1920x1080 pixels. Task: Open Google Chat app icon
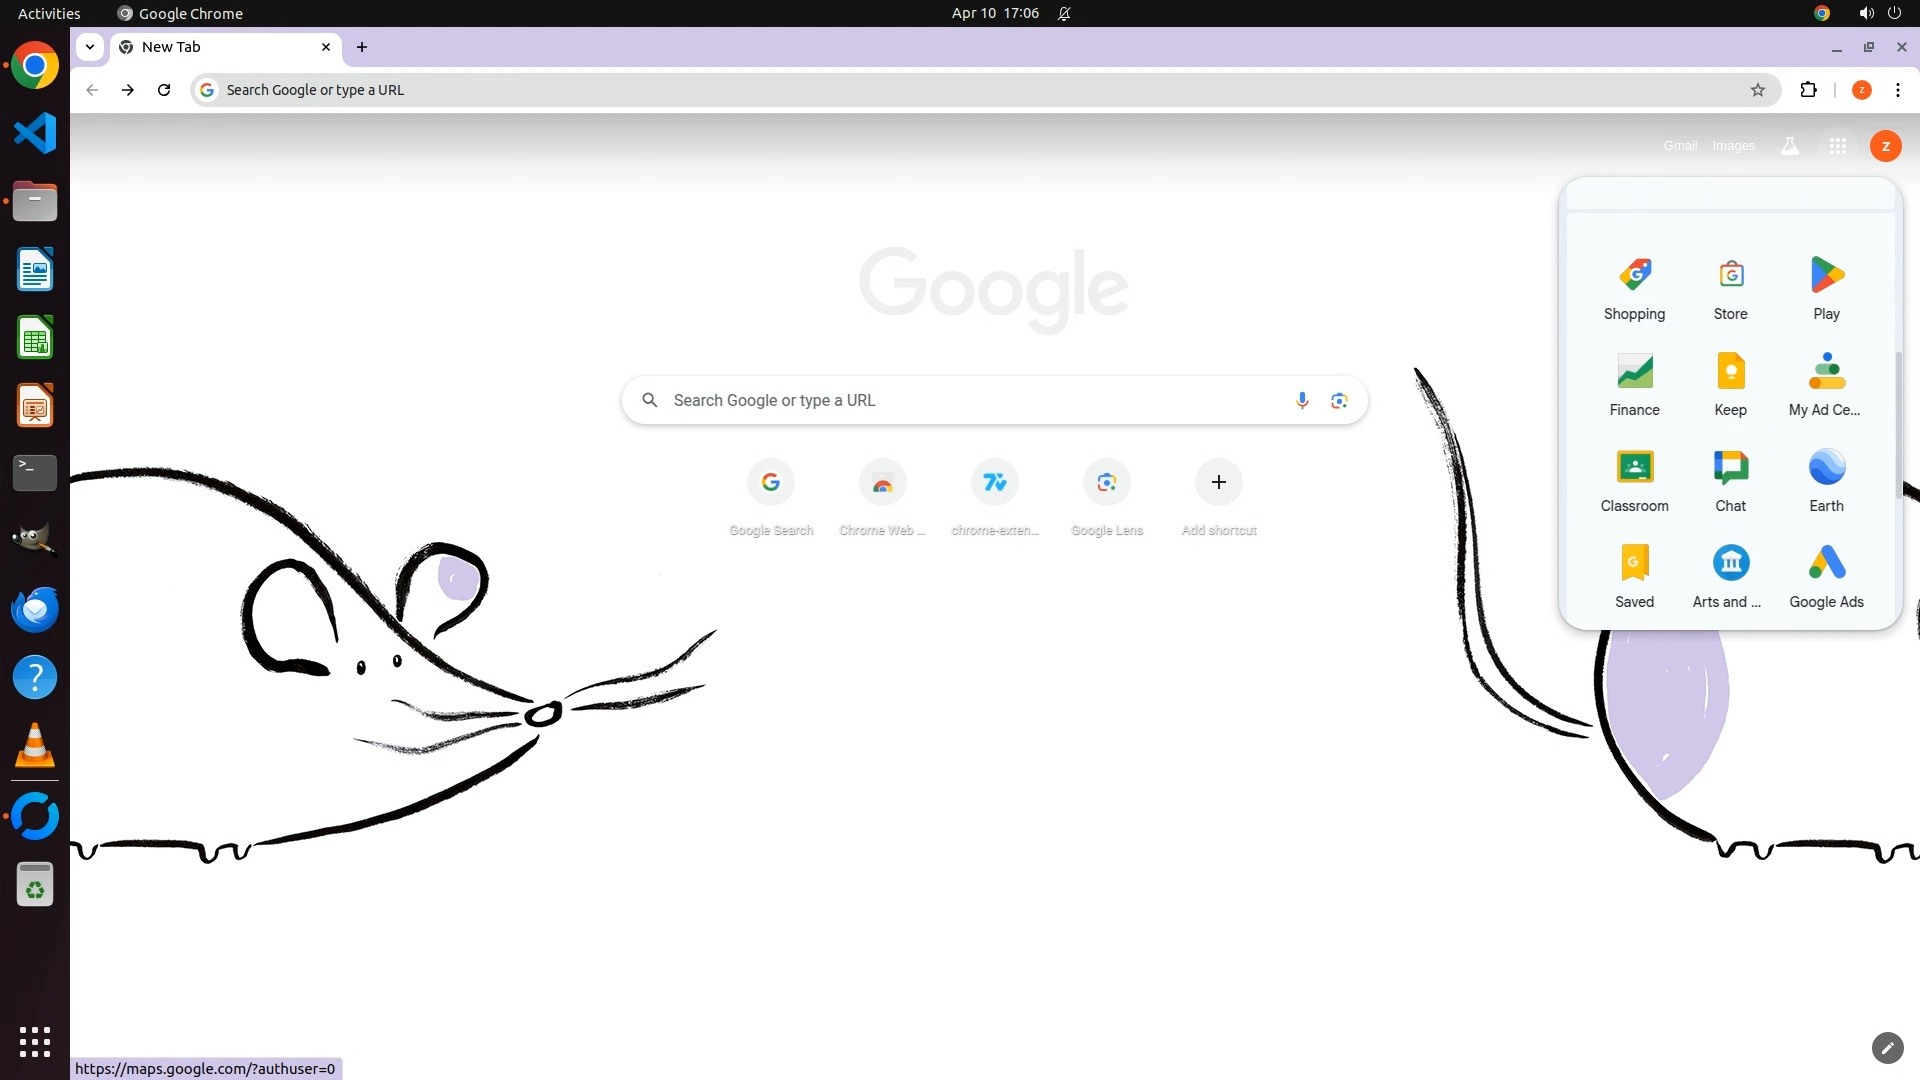pyautogui.click(x=1730, y=468)
